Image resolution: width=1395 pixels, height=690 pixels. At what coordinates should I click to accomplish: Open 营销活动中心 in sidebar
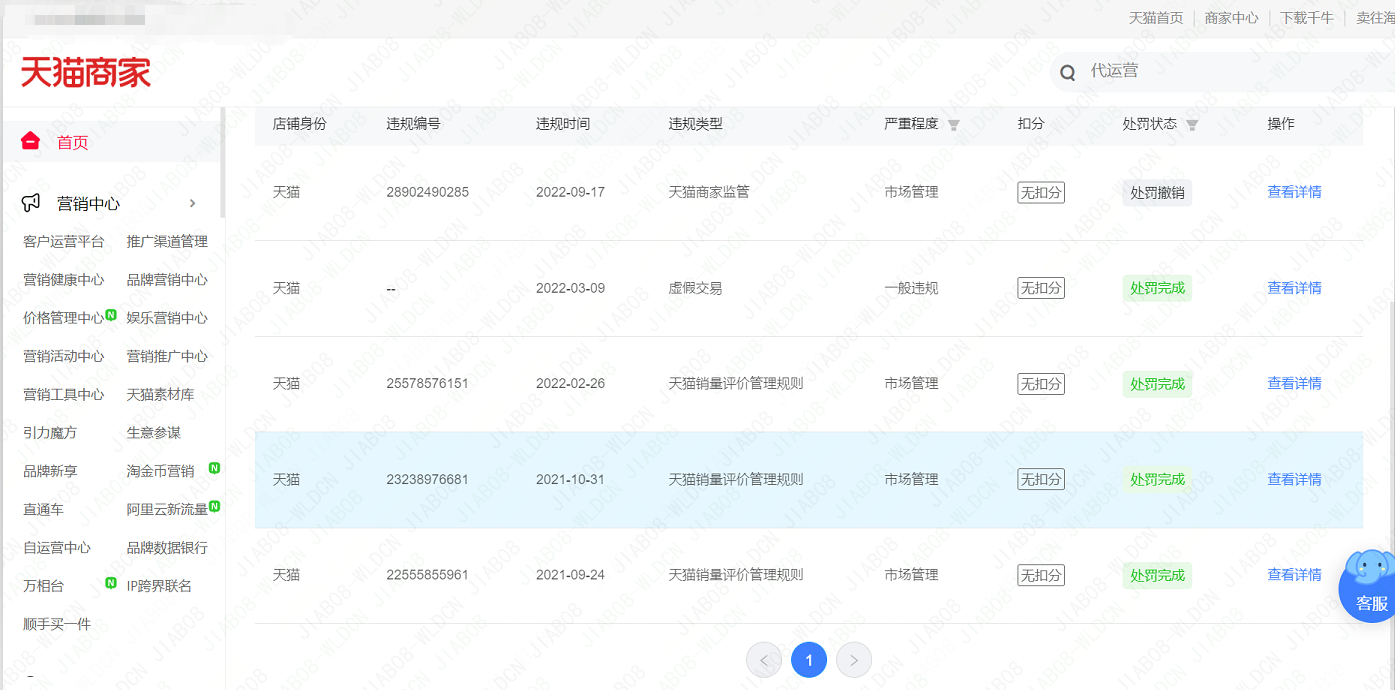(x=63, y=356)
